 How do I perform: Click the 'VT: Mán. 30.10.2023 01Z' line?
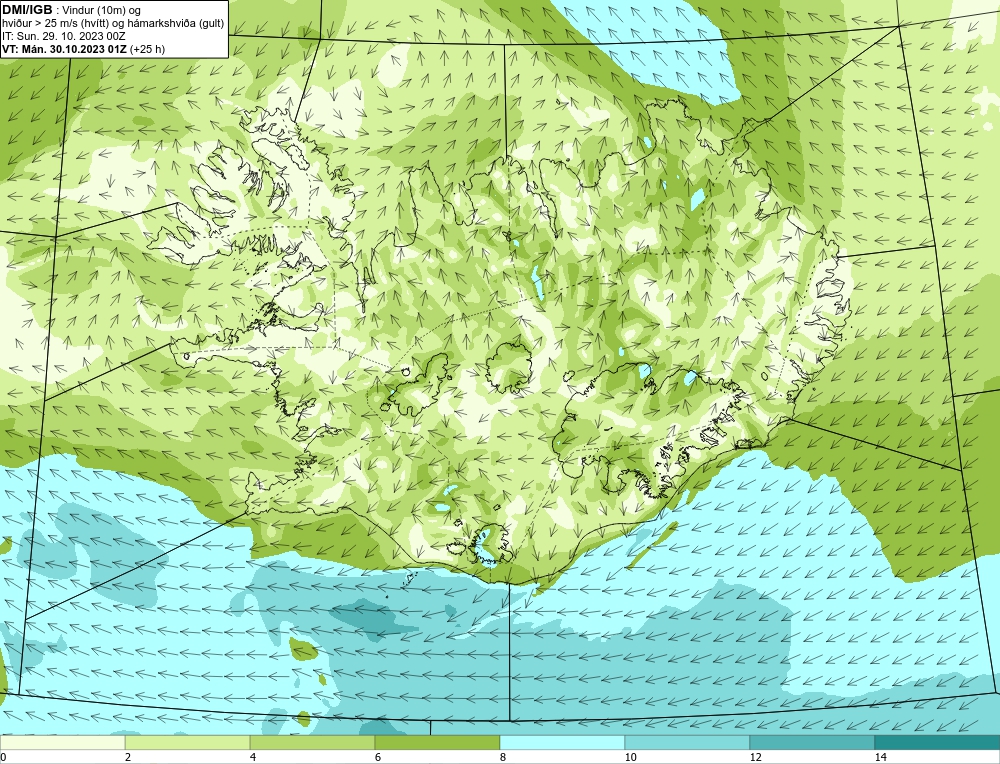84,49
